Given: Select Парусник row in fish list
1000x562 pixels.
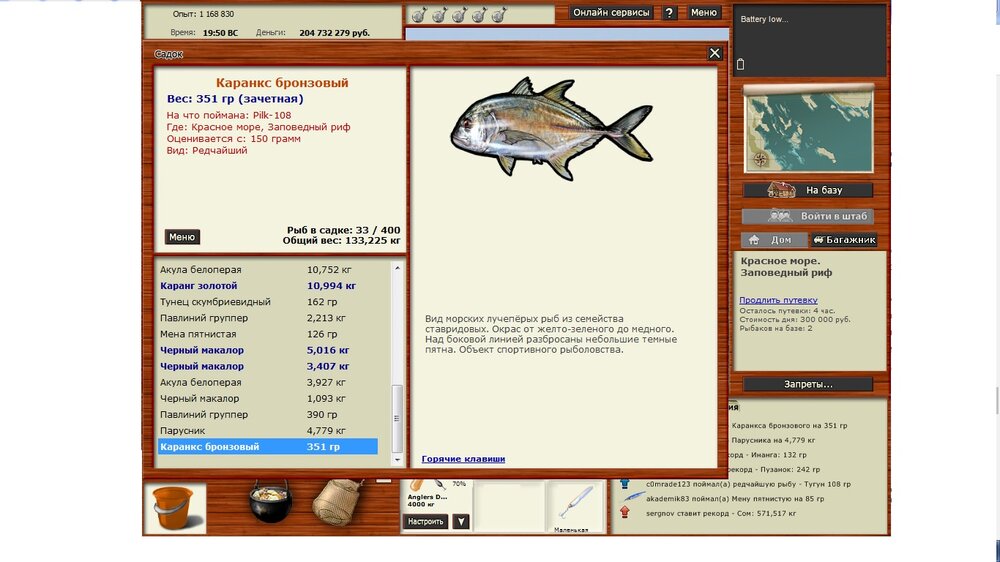Looking at the screenshot, I should click(268, 431).
